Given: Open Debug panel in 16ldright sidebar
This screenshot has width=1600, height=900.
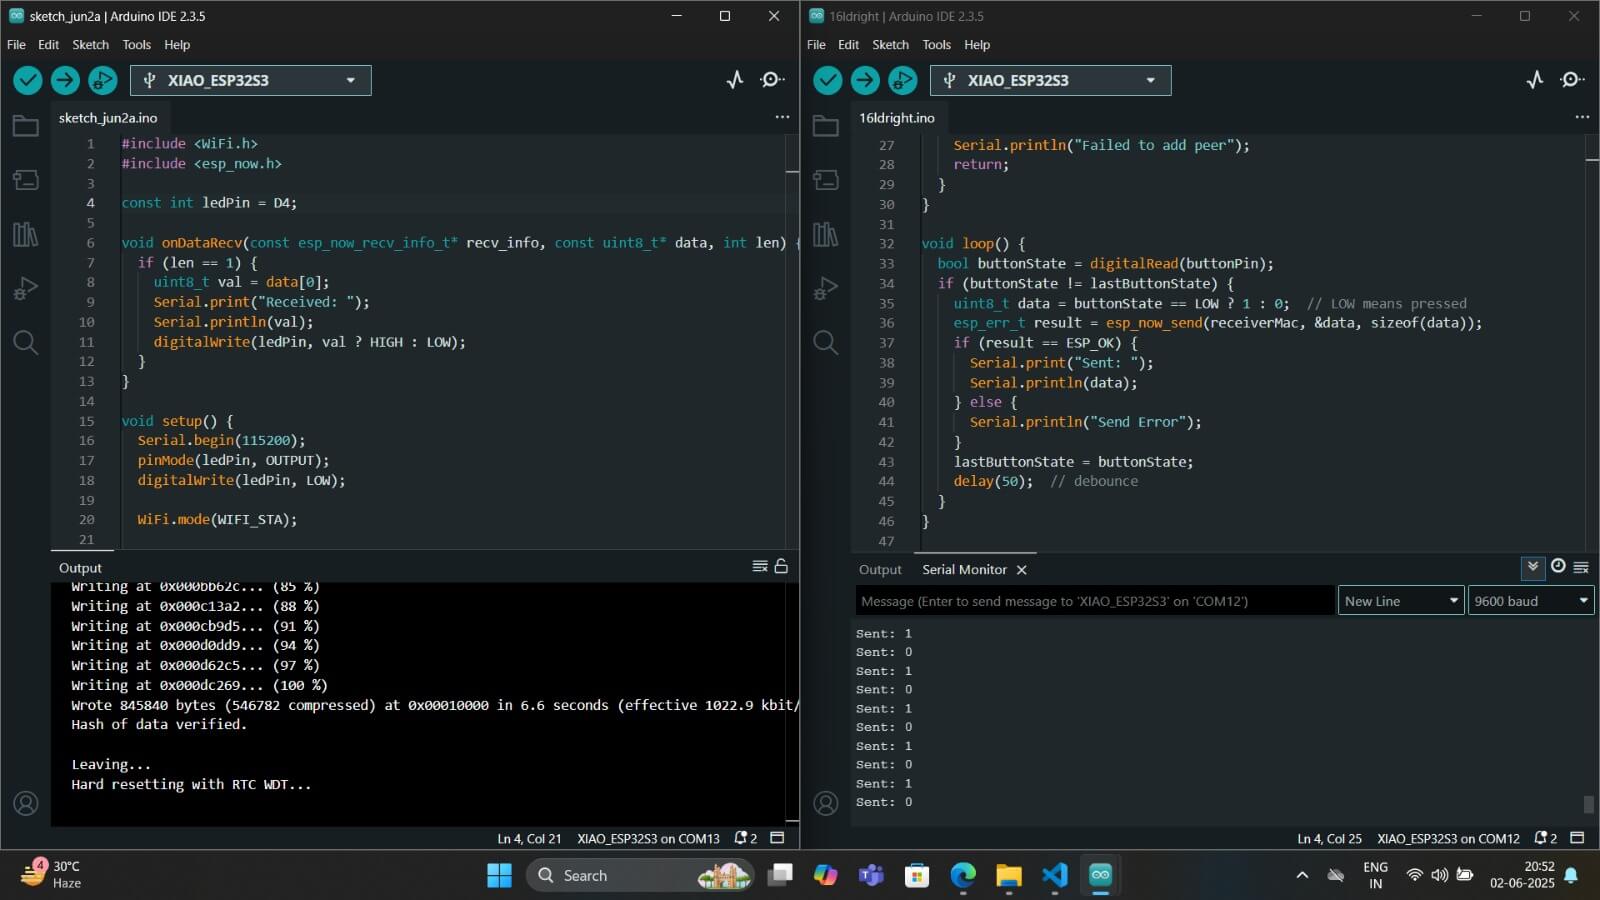Looking at the screenshot, I should coord(826,288).
